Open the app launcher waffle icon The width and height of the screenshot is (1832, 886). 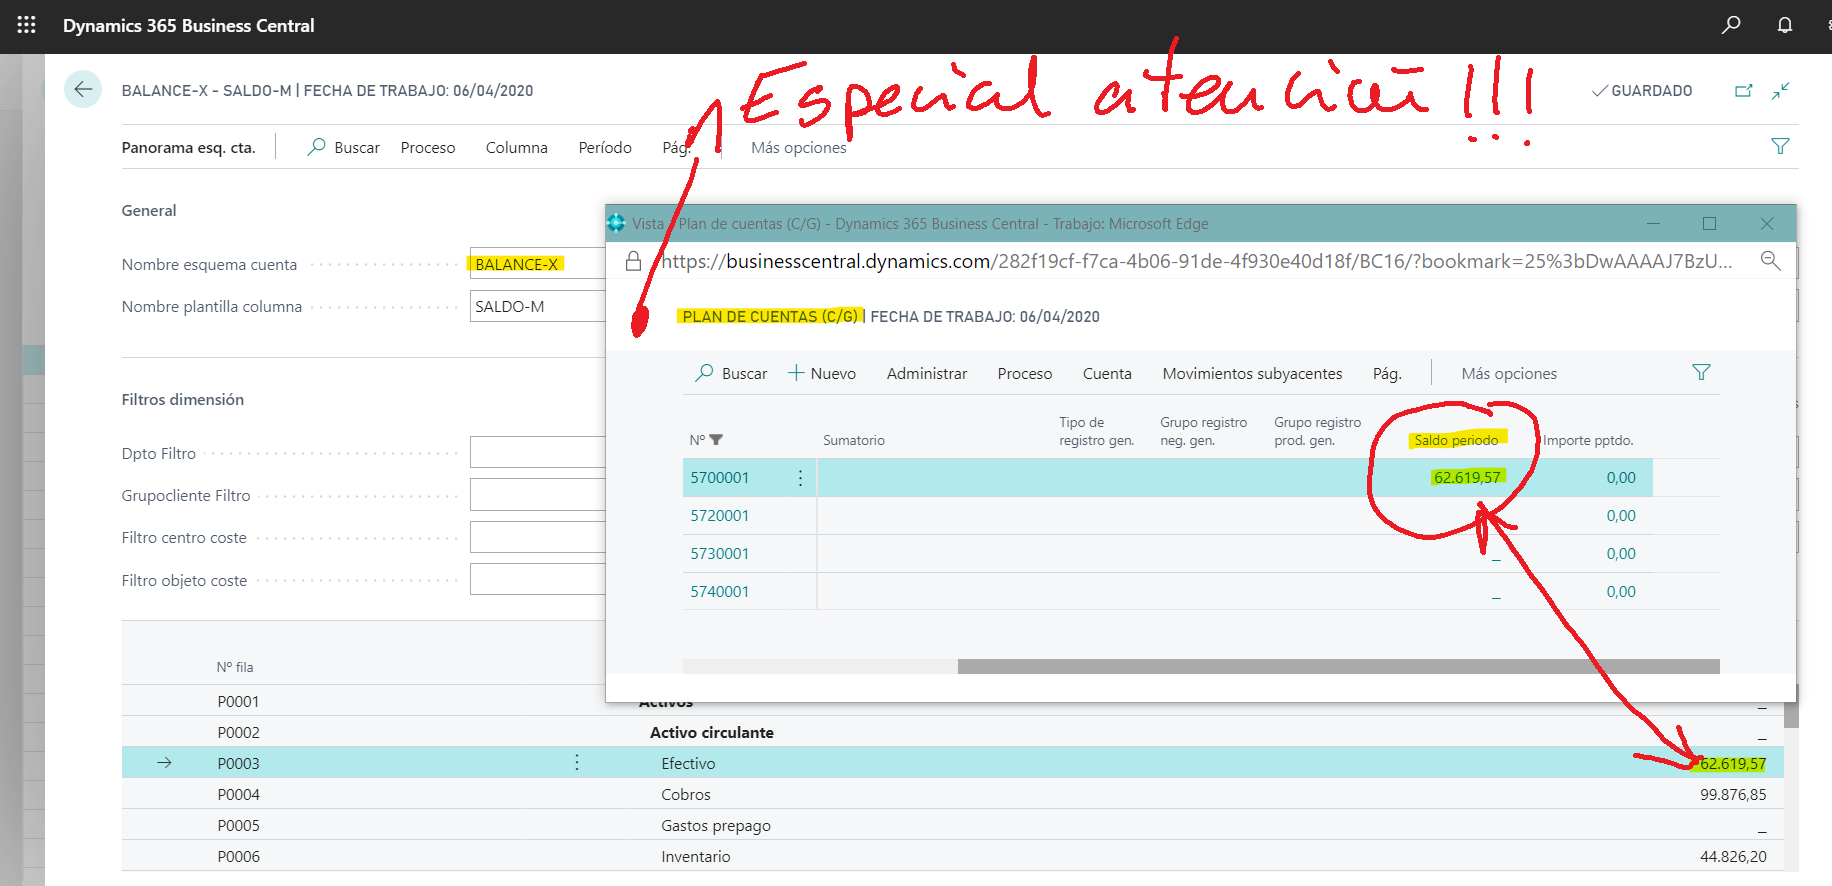coord(27,25)
